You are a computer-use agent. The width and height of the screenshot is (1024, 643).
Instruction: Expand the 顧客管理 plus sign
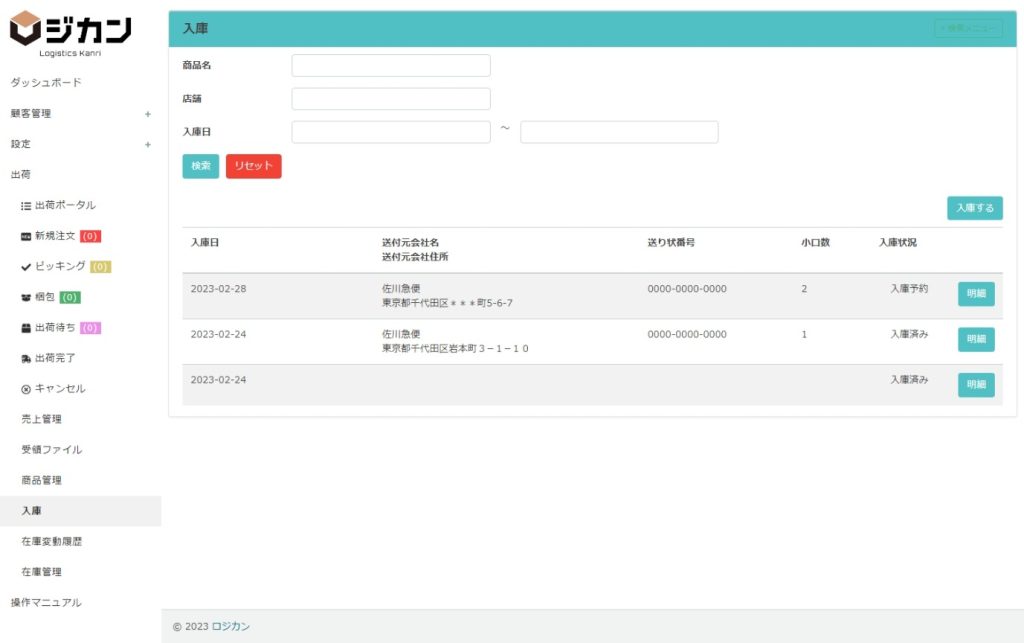point(148,114)
